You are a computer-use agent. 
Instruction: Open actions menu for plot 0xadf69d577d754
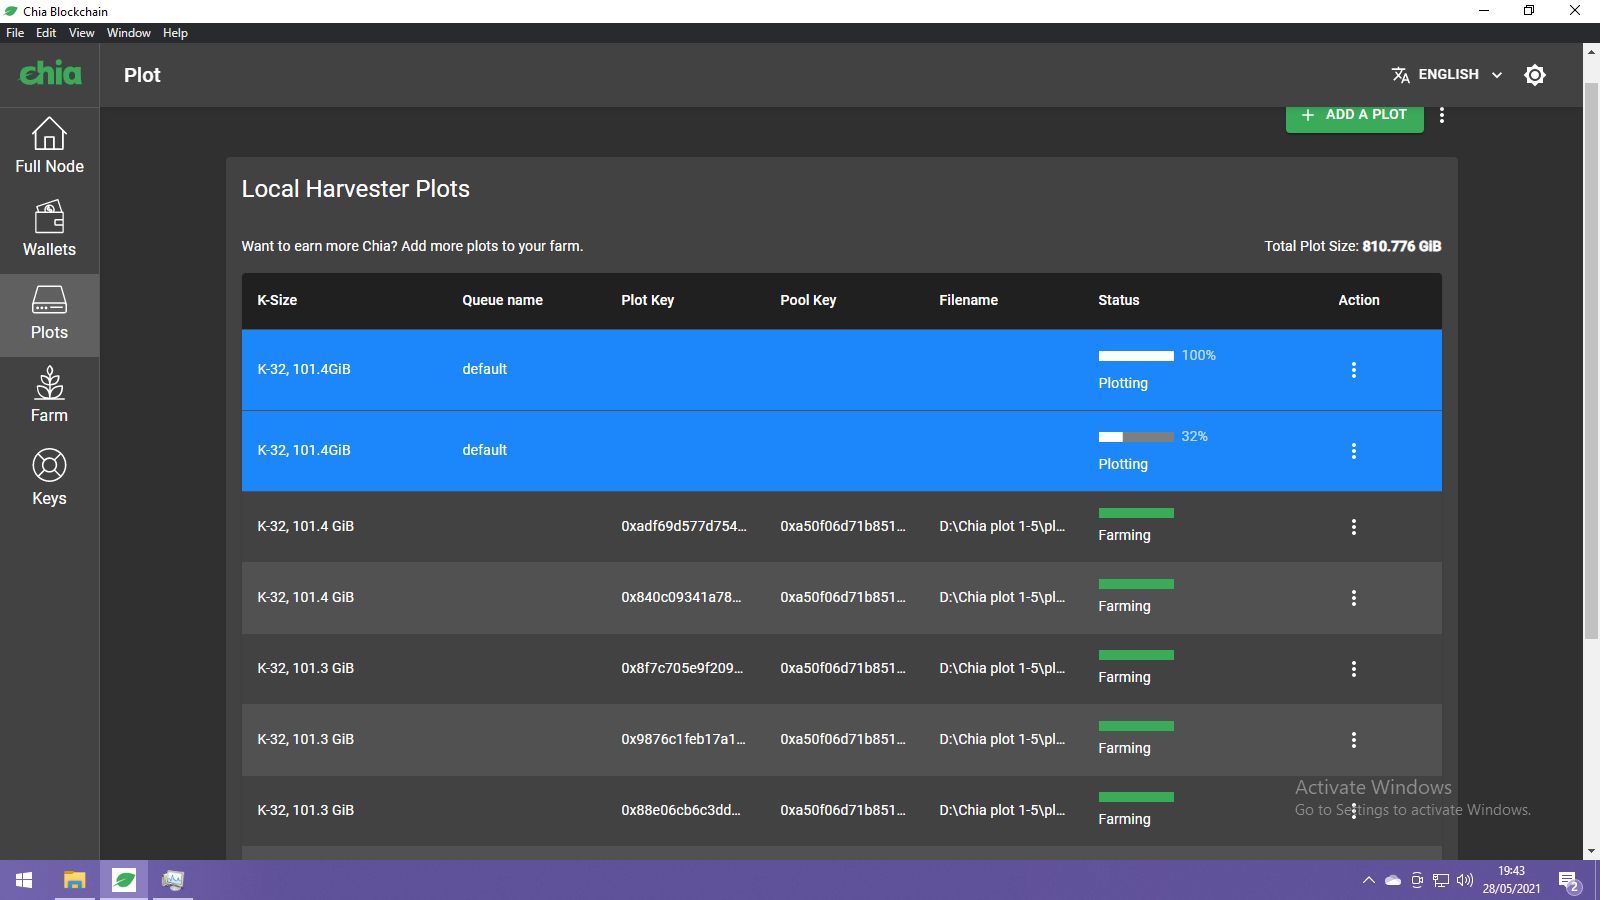pos(1354,527)
